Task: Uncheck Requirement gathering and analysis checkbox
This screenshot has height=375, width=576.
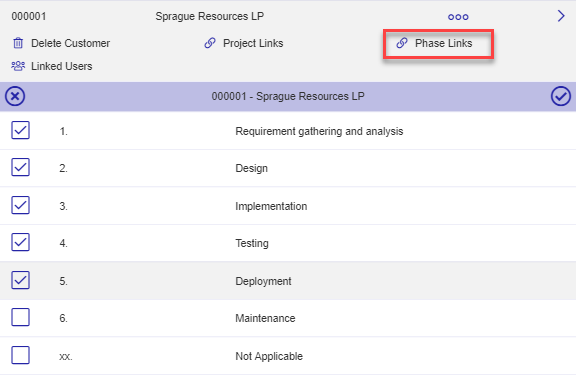Action: pos(21,130)
